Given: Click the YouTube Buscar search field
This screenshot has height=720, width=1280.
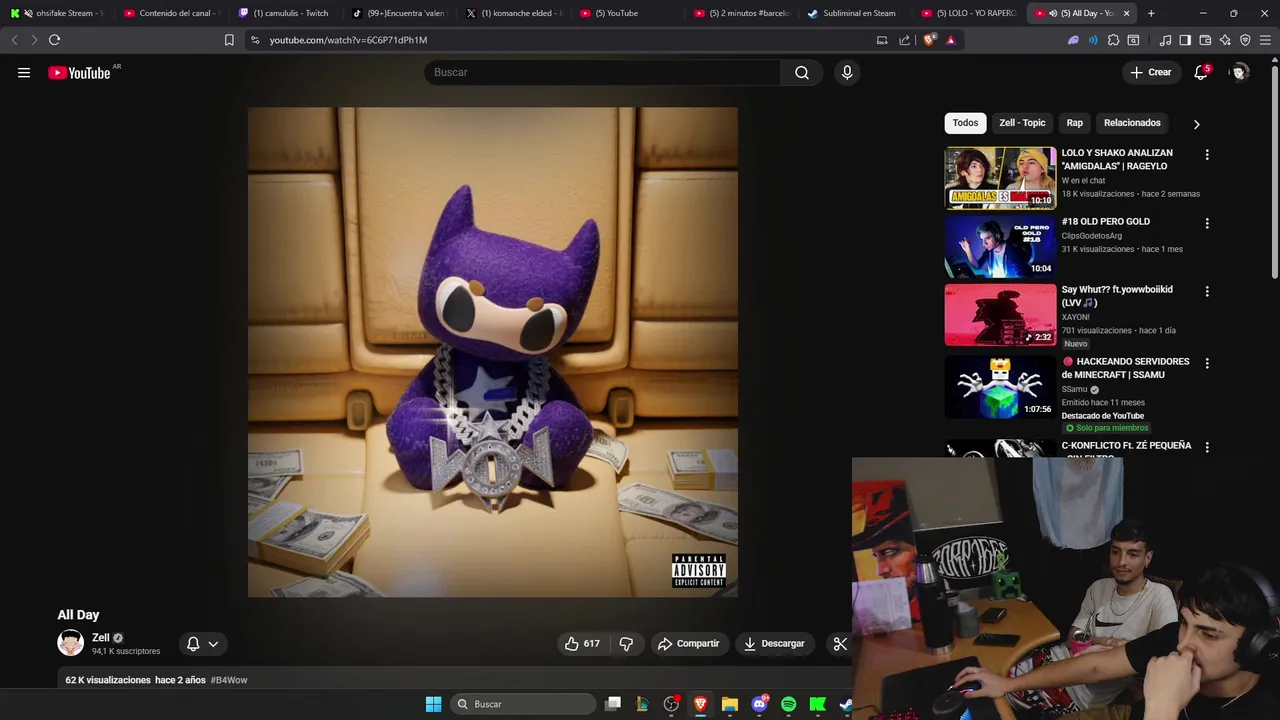Looking at the screenshot, I should [x=603, y=72].
